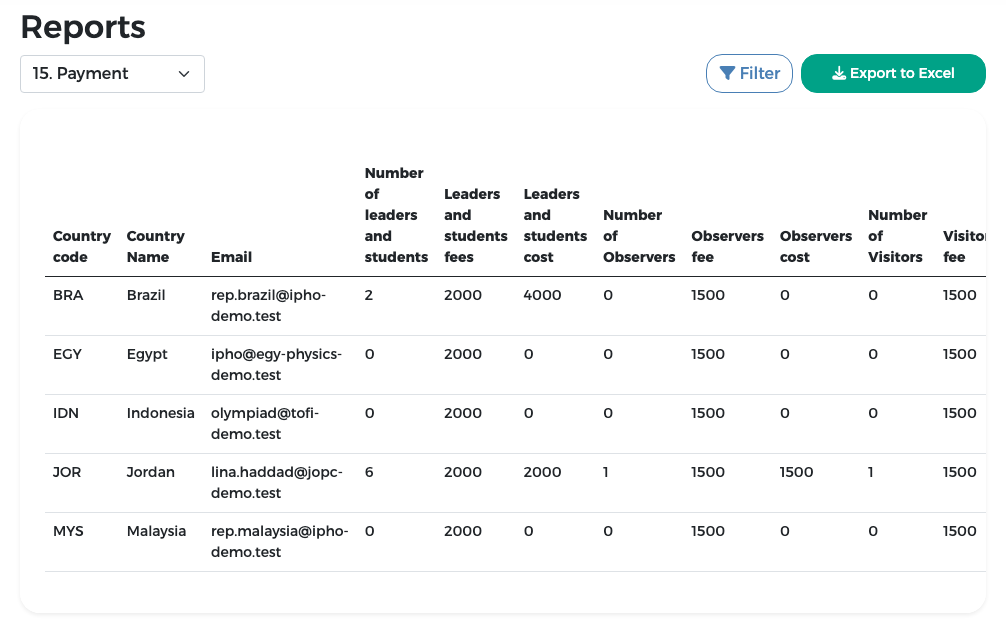
Task: Select the Indonesia country name cell
Action: click(x=160, y=413)
